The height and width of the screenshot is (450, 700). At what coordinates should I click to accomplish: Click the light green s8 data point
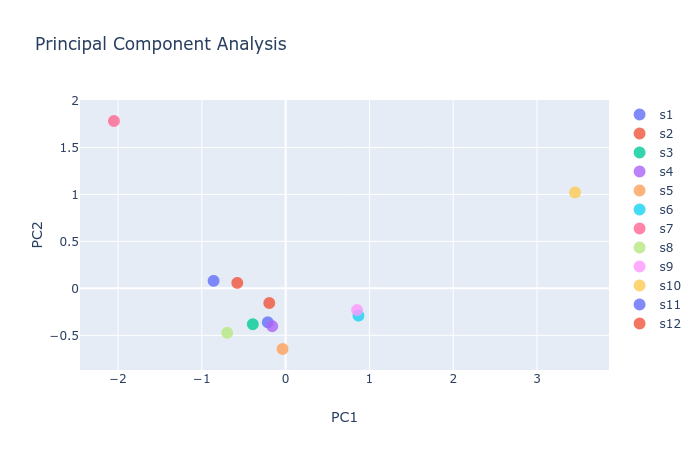click(227, 333)
